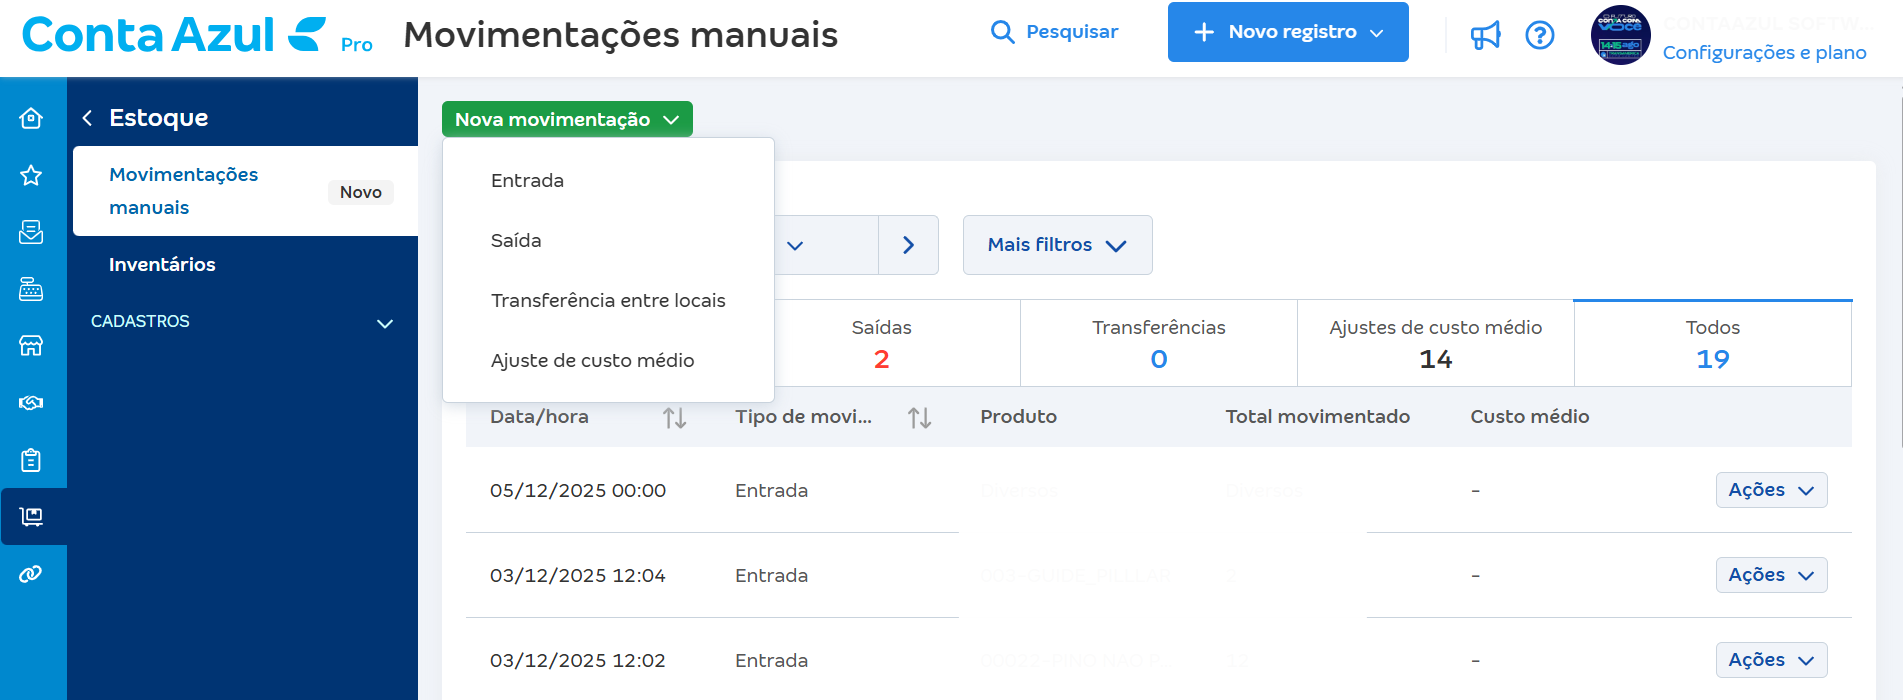The height and width of the screenshot is (700, 1903).
Task: Click the Novo badge beside Movimentações manuais
Action: pos(361,192)
